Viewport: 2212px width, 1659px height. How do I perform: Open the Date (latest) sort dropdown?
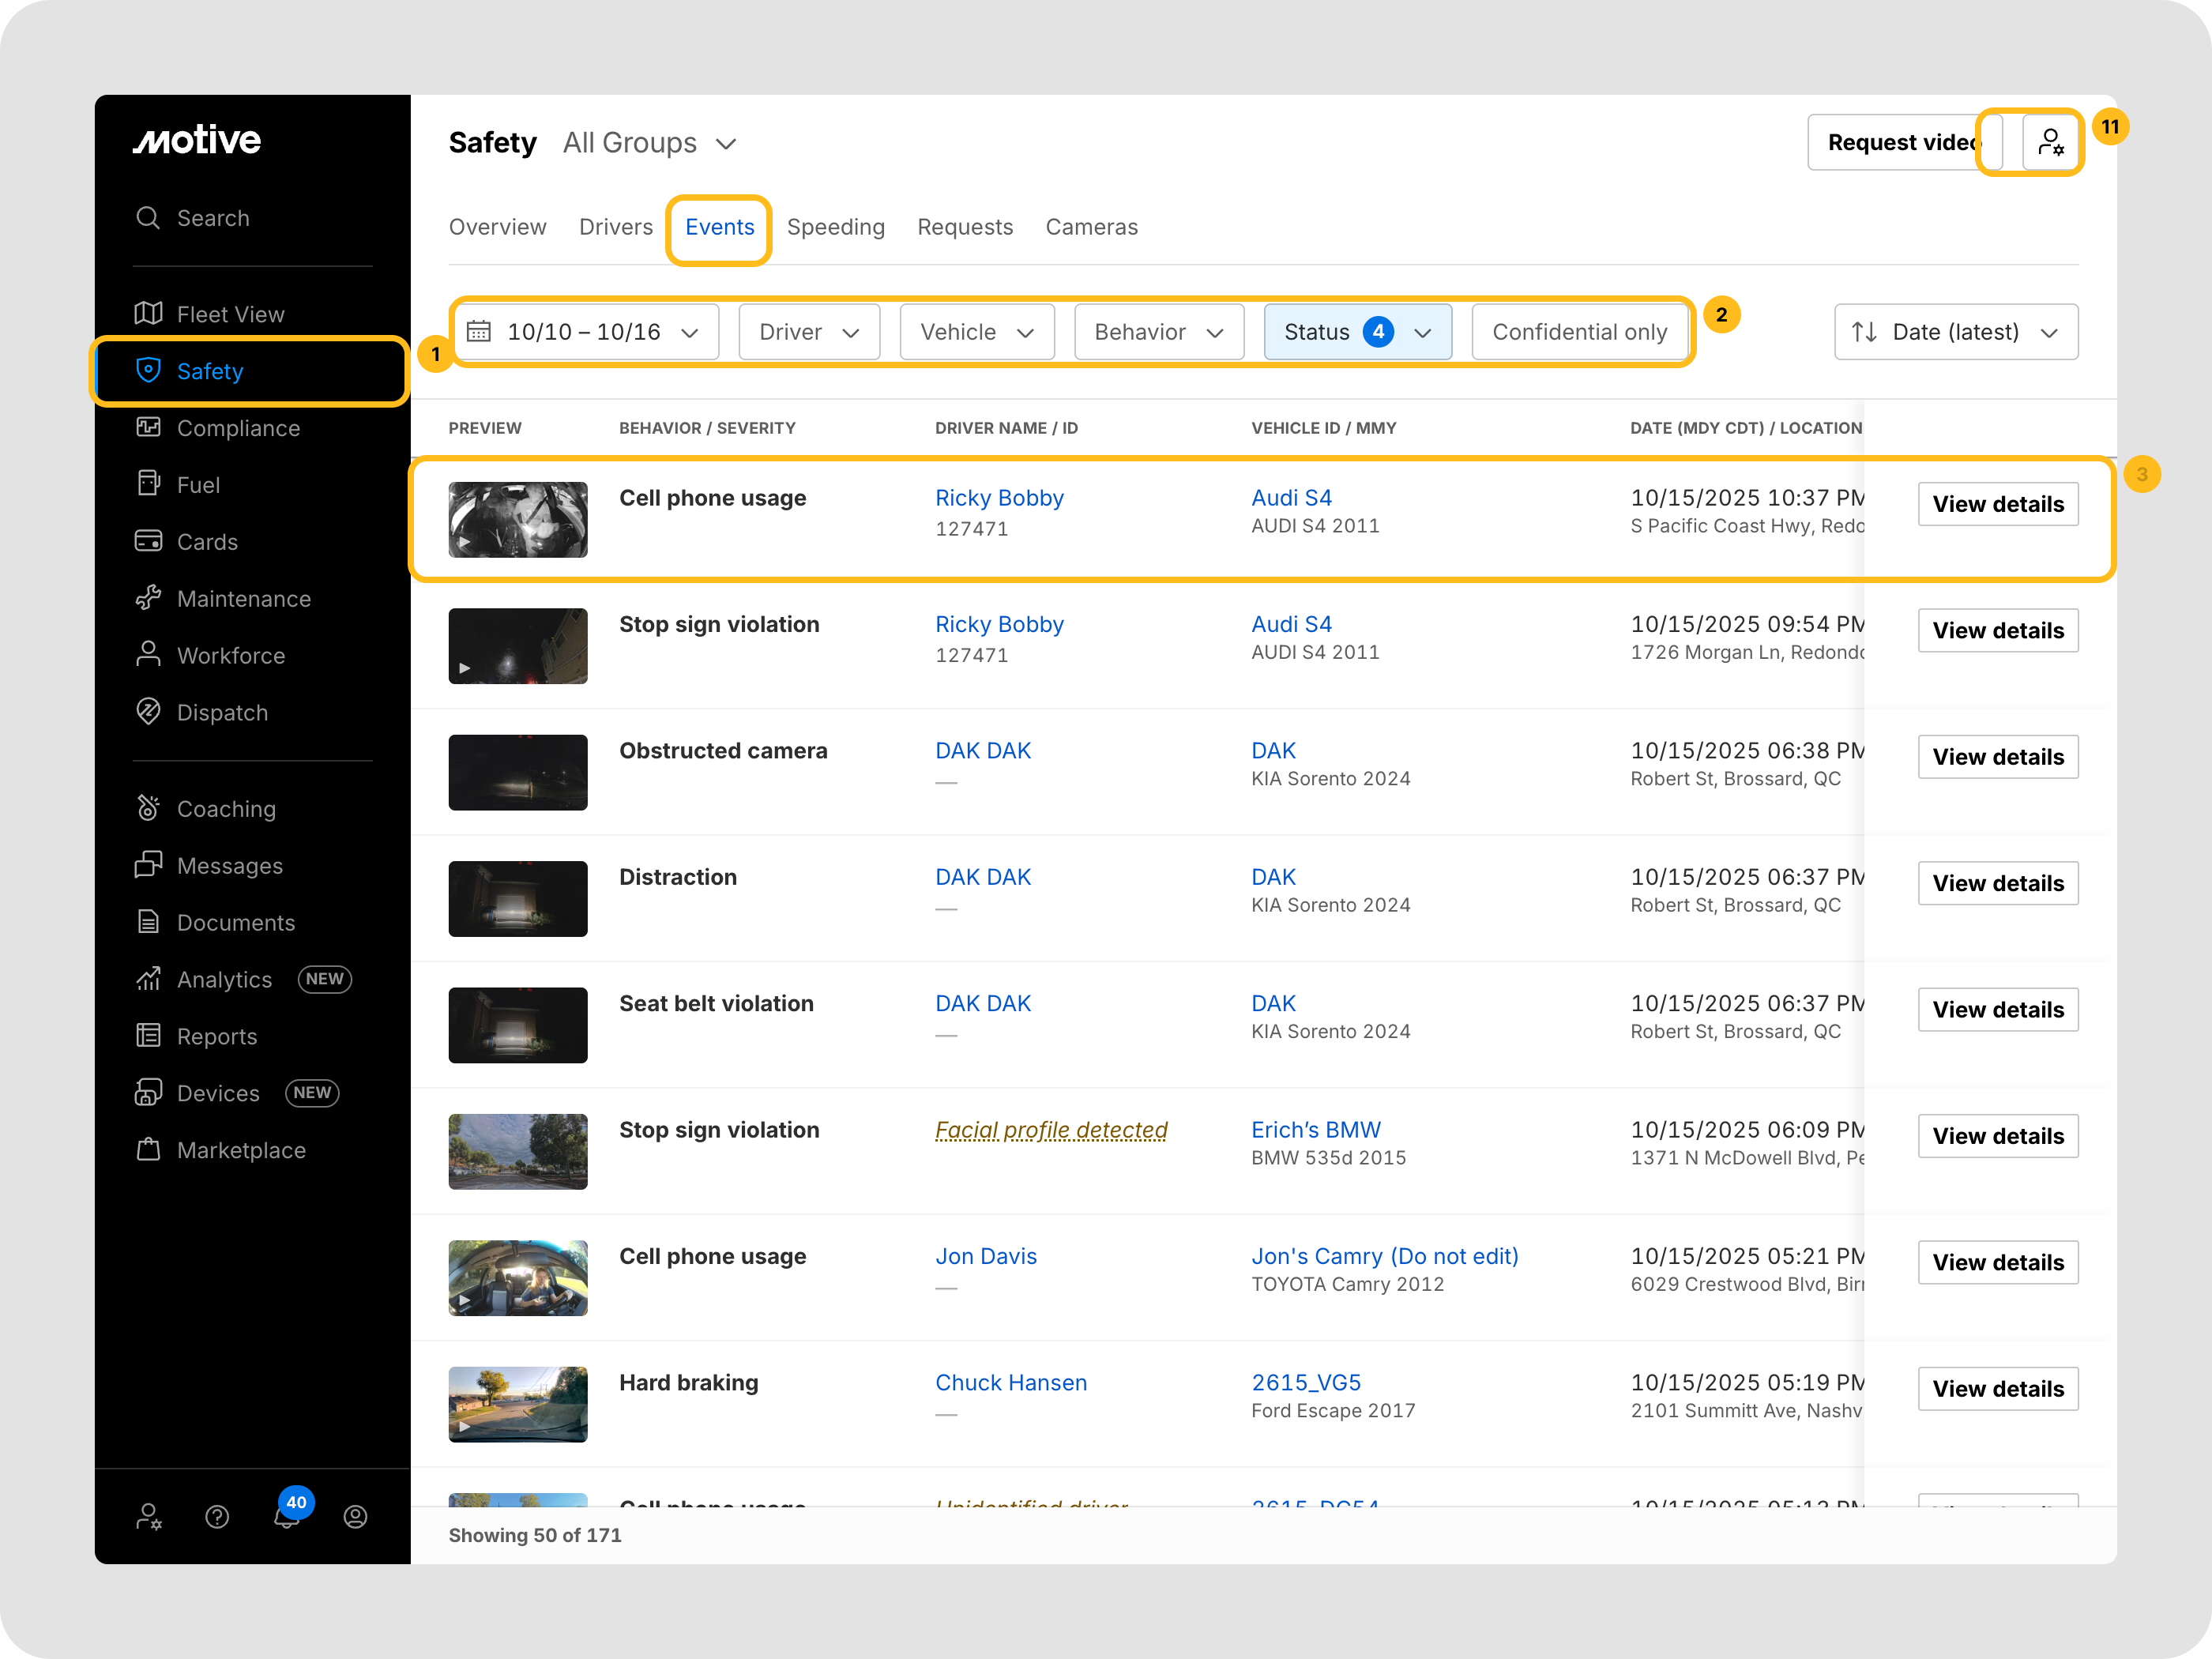(x=1955, y=332)
